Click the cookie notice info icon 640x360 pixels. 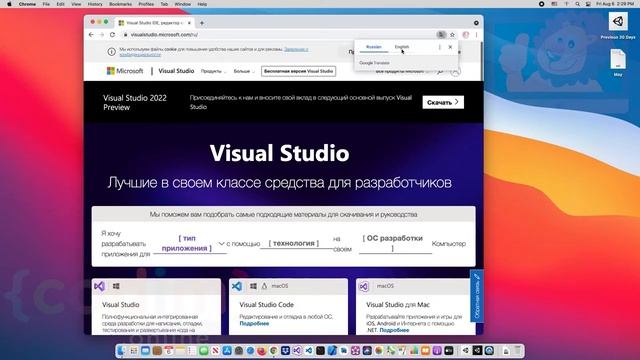(x=111, y=52)
